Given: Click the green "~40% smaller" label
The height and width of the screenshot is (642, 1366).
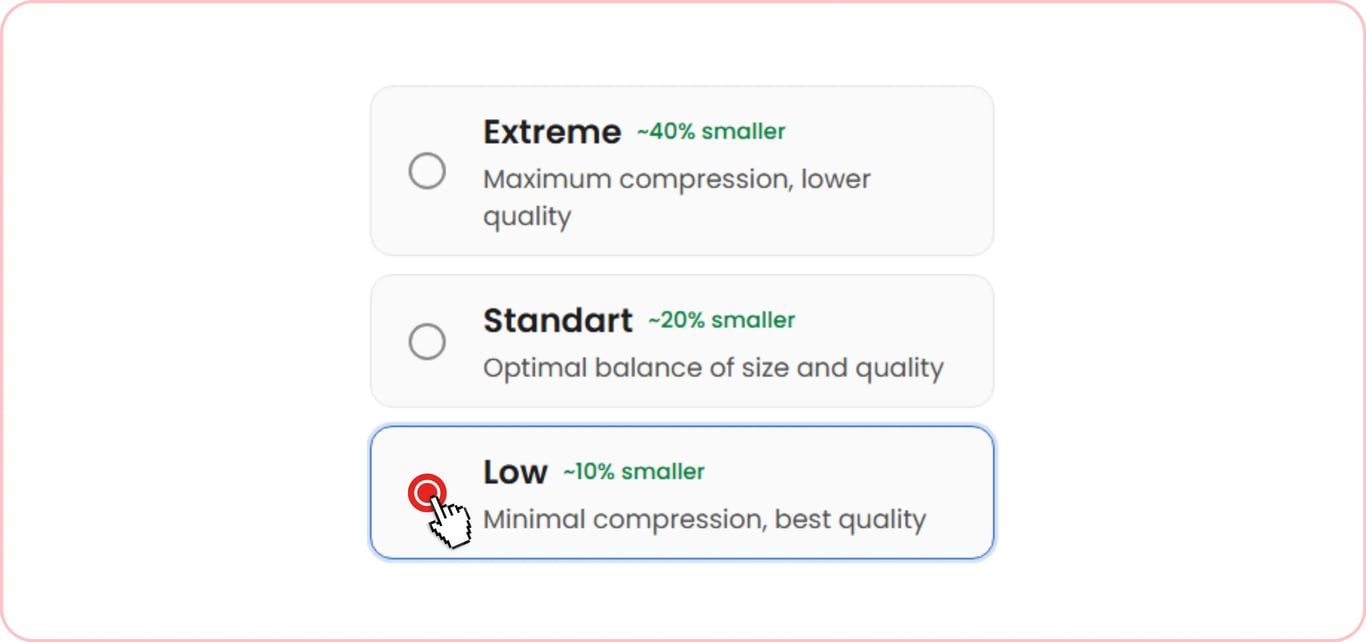Looking at the screenshot, I should pos(711,131).
